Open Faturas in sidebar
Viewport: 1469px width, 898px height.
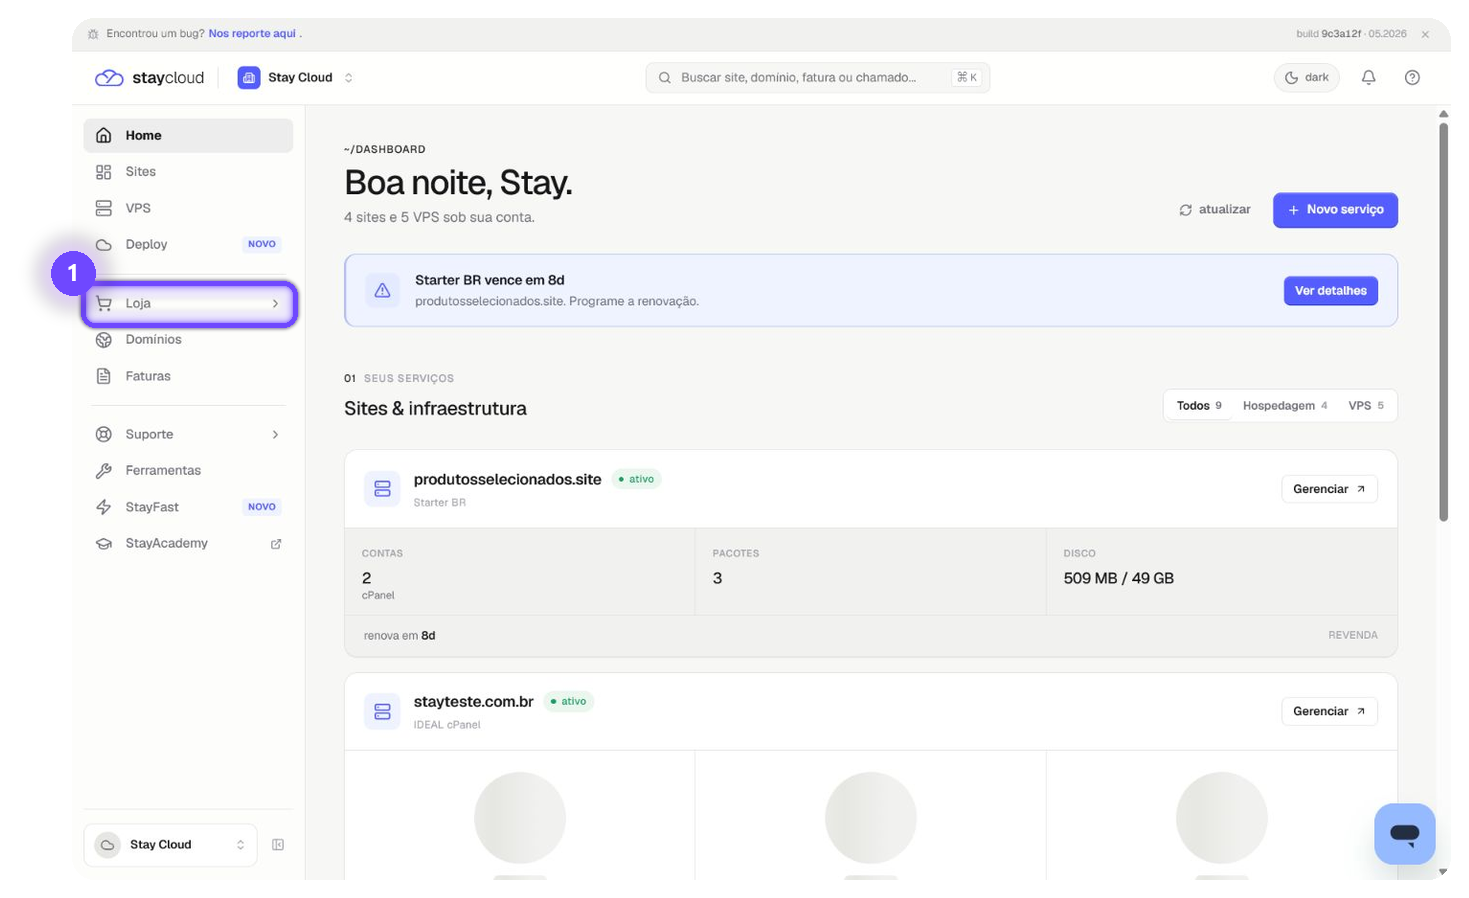tap(188, 376)
